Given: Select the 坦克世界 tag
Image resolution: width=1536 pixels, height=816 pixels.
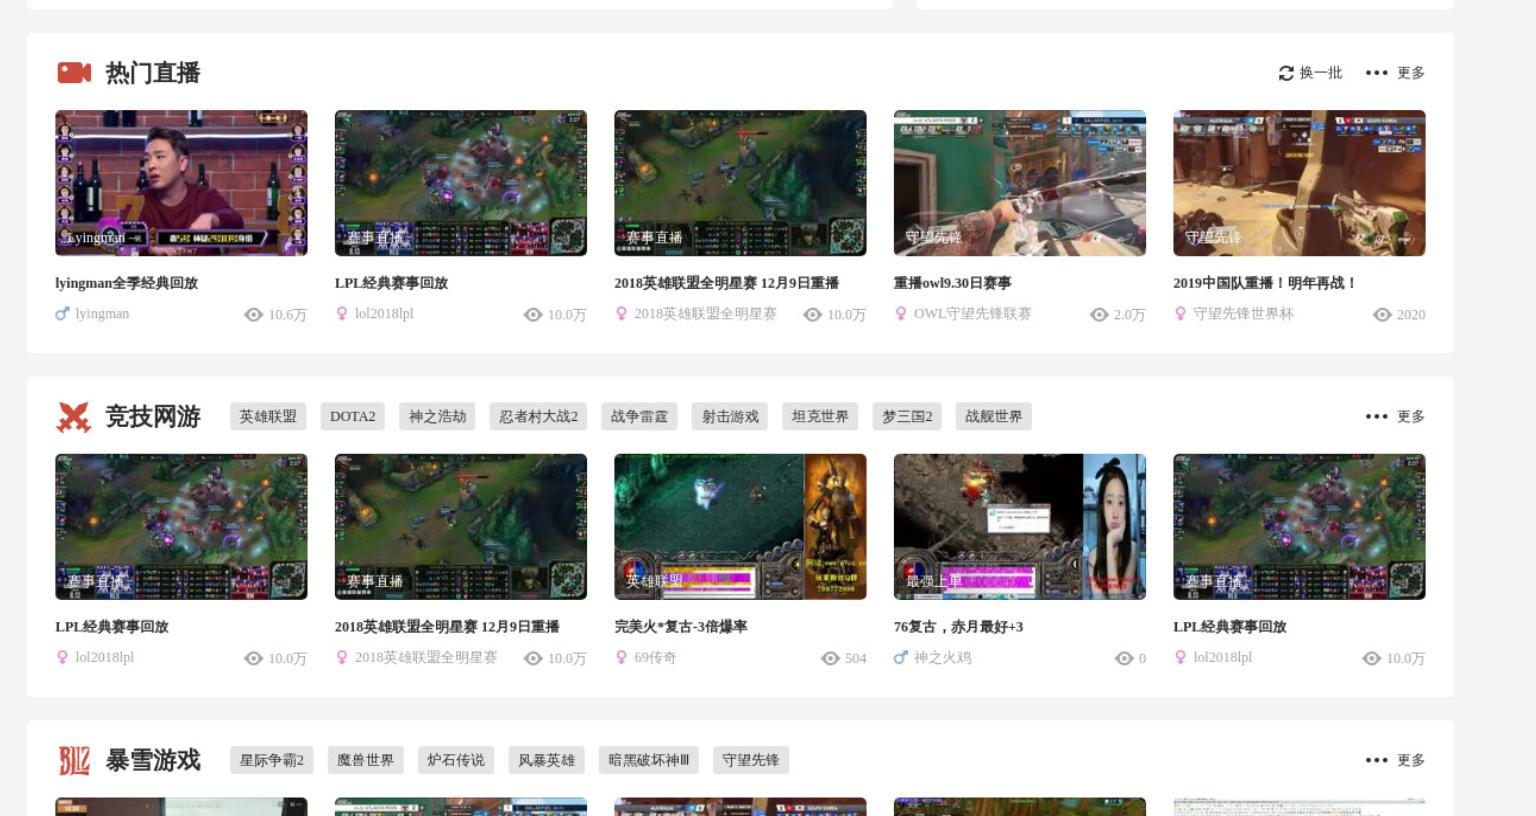Looking at the screenshot, I should coord(820,417).
